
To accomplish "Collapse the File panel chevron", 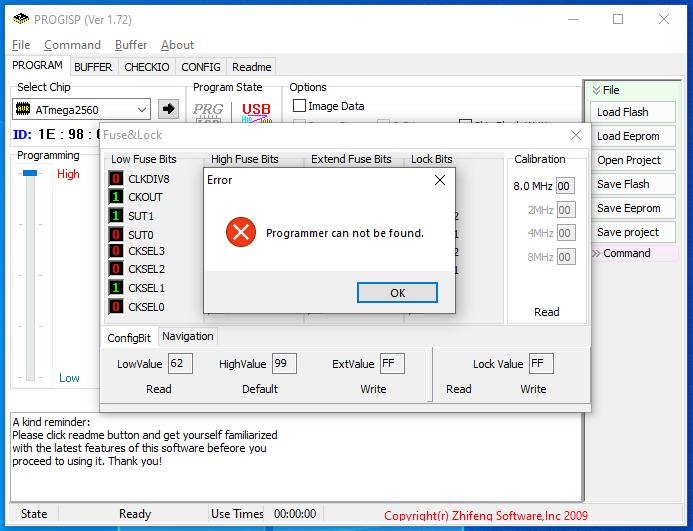I will click(x=596, y=90).
